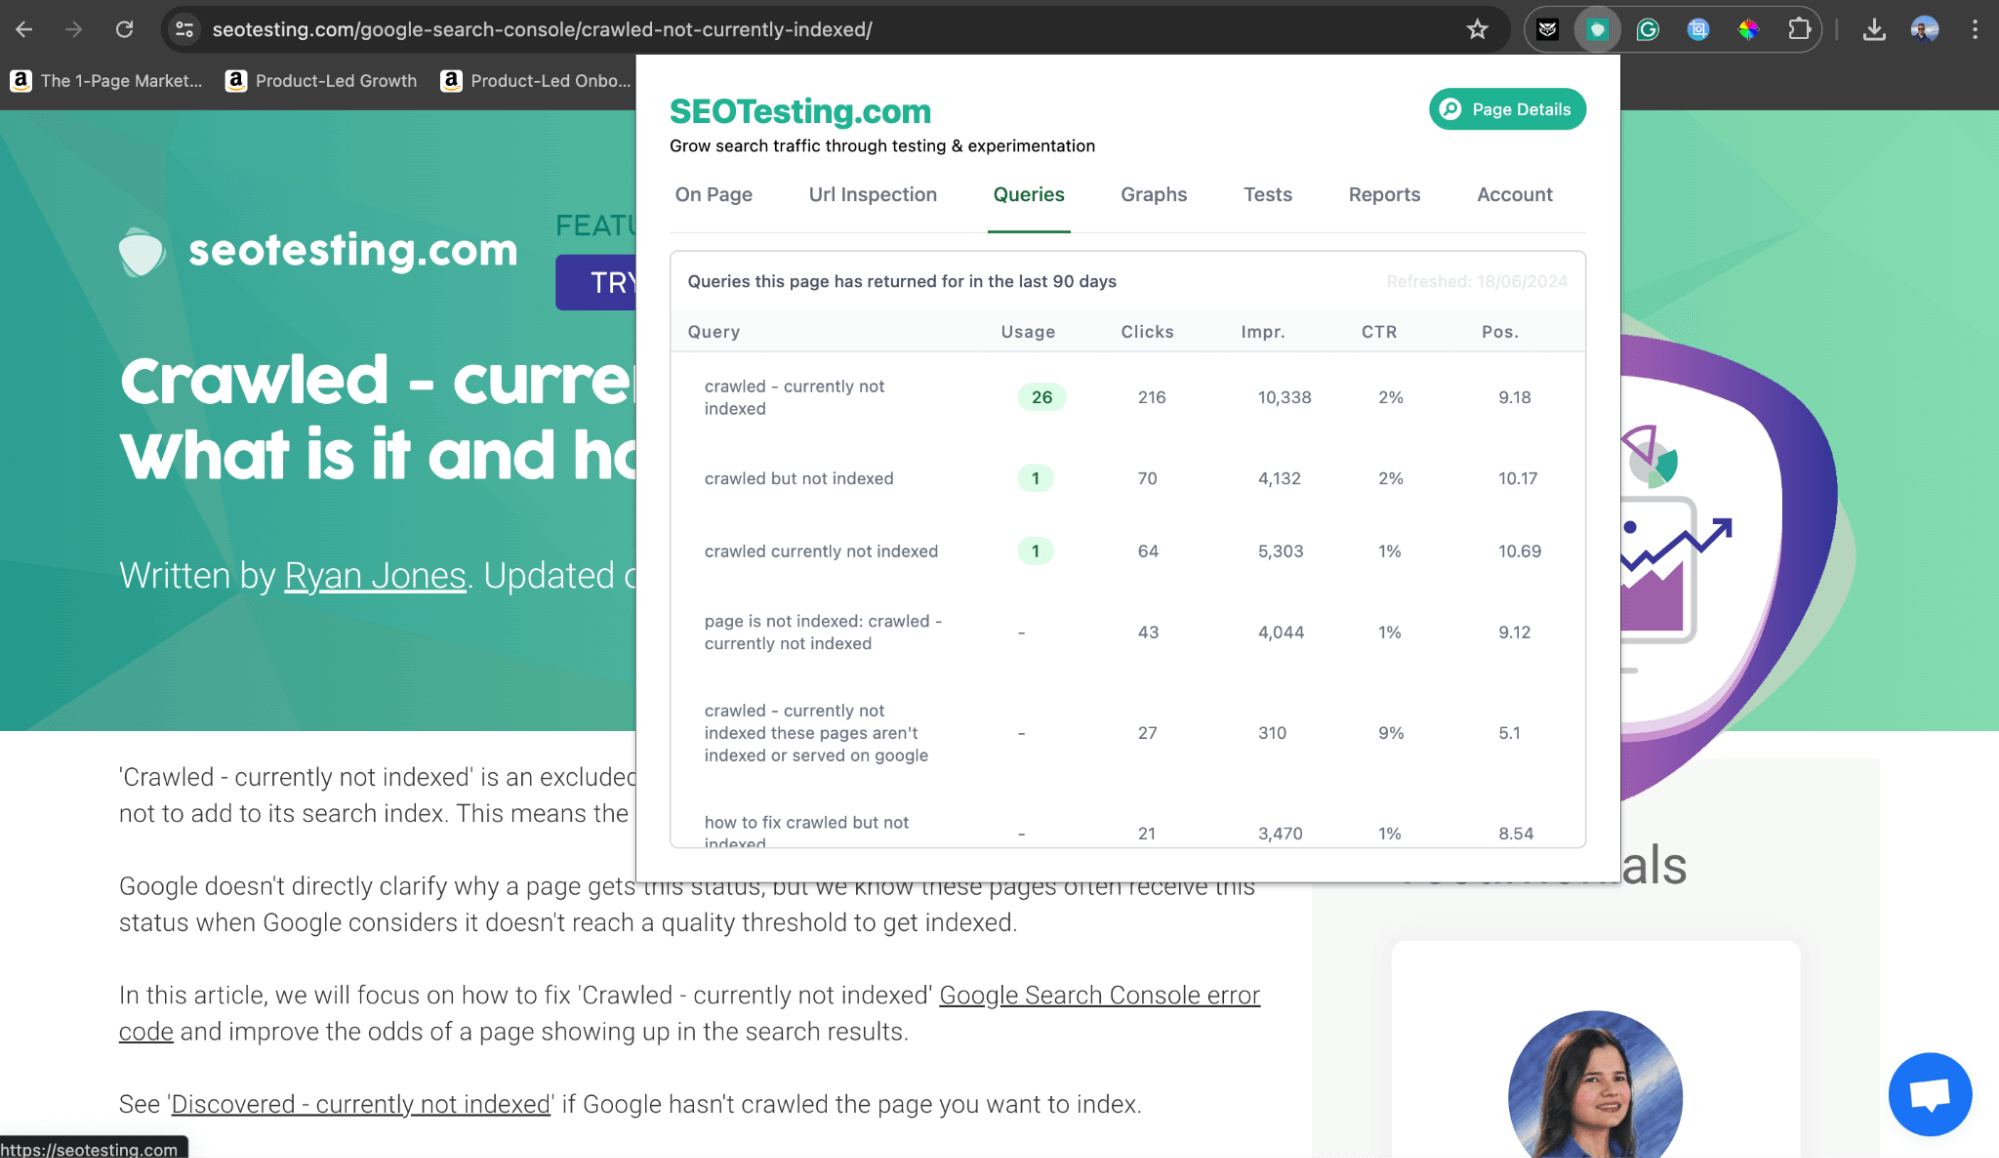
Task: Open the Reports tab
Action: click(x=1384, y=194)
